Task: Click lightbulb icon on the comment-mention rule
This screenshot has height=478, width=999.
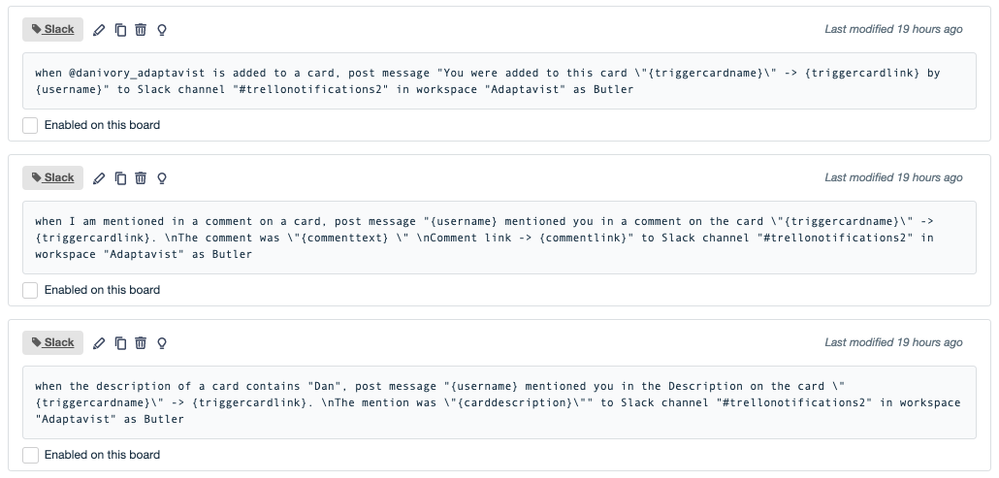Action: [x=162, y=178]
